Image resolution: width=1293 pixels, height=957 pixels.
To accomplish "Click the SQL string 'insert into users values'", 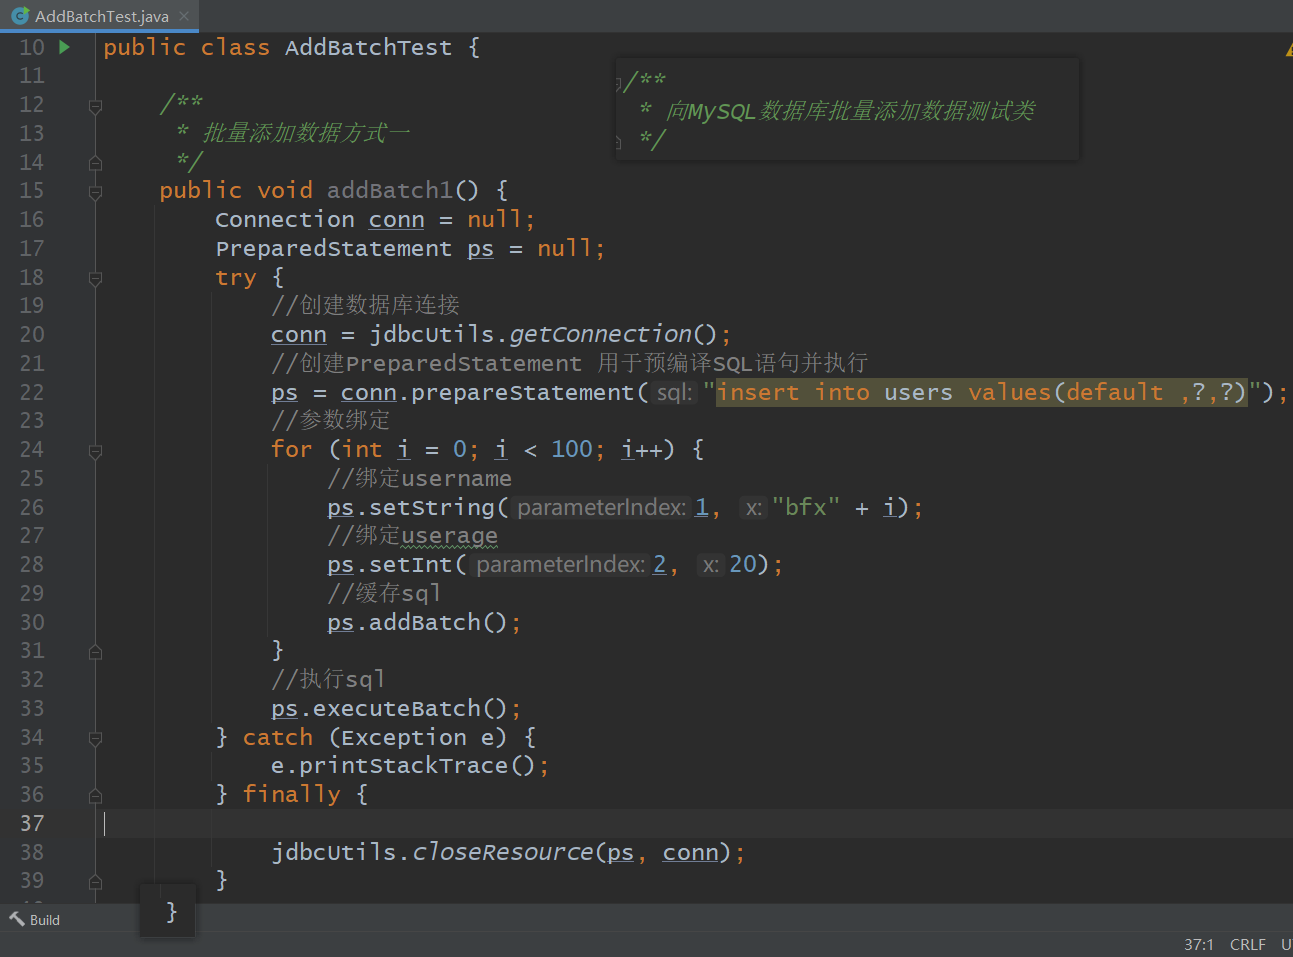I will [x=981, y=393].
